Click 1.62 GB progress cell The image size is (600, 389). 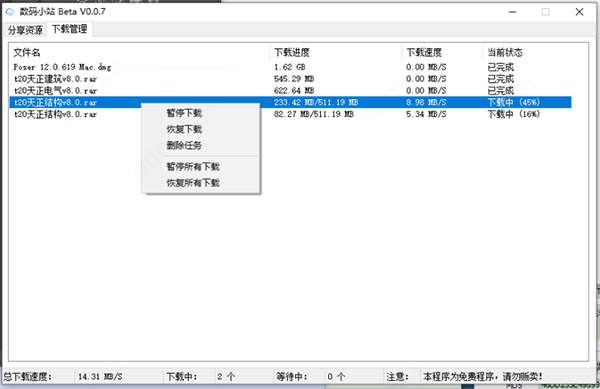click(290, 67)
